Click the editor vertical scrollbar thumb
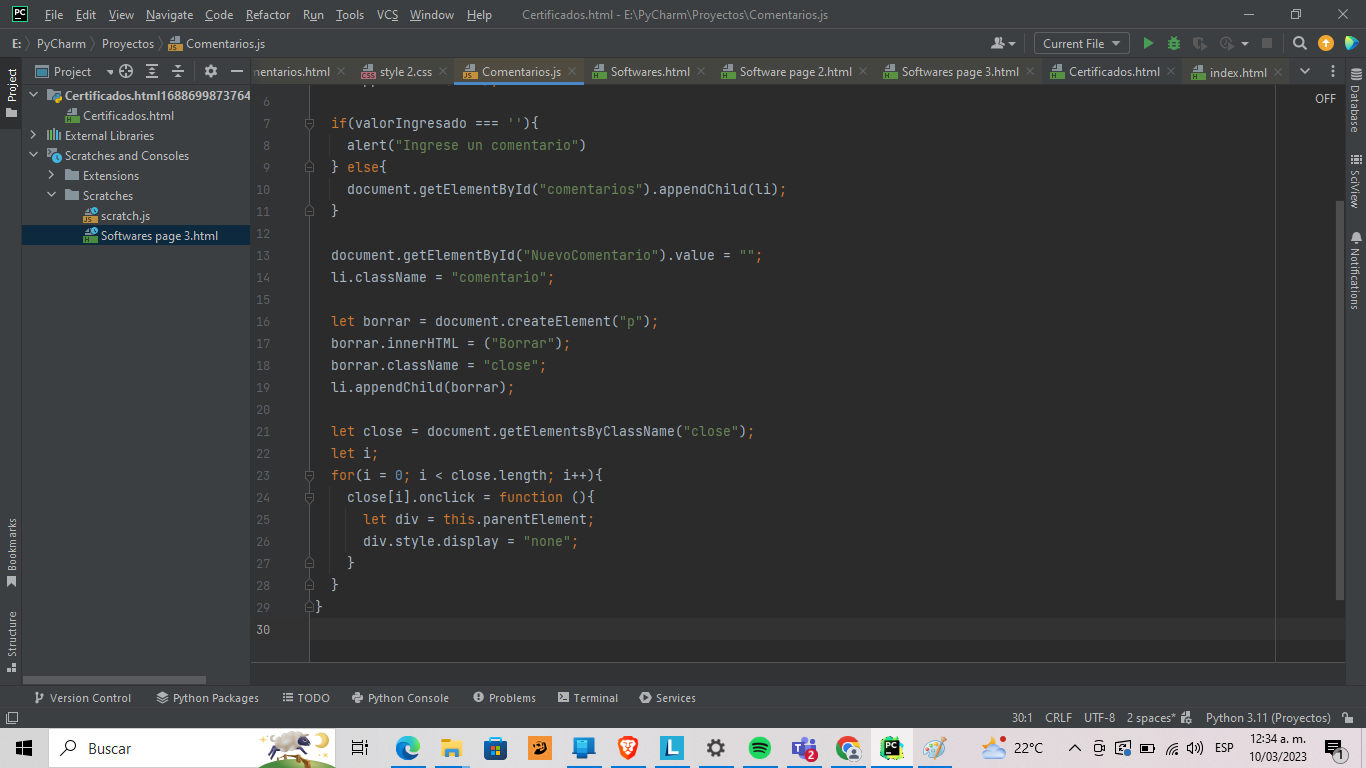Viewport: 1366px width, 768px height. click(x=1340, y=400)
